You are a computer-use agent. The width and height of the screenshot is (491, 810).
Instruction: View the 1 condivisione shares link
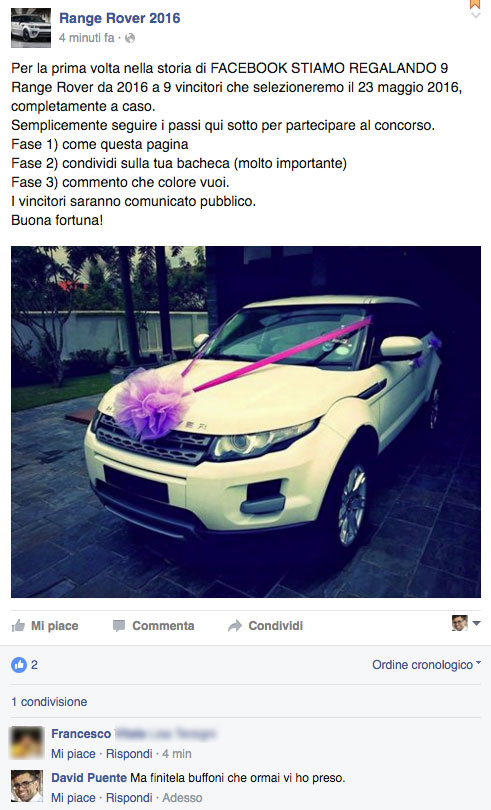point(49,702)
